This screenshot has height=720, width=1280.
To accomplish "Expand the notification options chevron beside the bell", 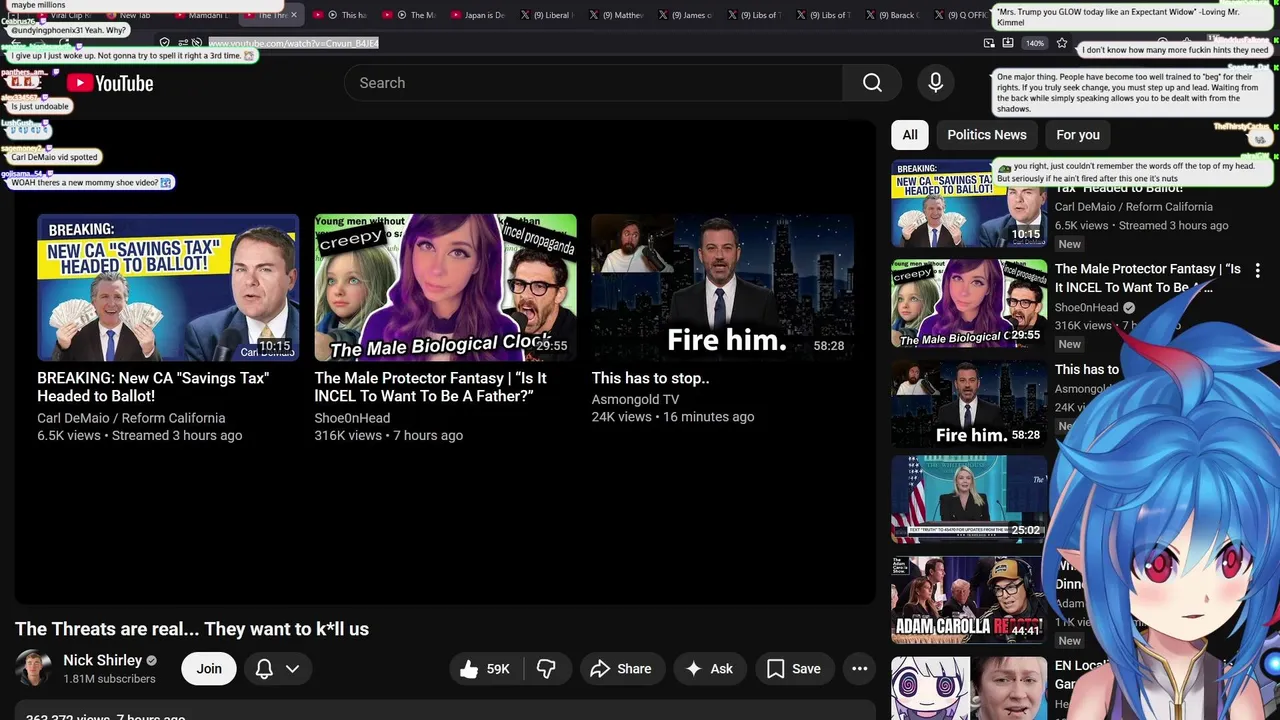I will [x=292, y=669].
